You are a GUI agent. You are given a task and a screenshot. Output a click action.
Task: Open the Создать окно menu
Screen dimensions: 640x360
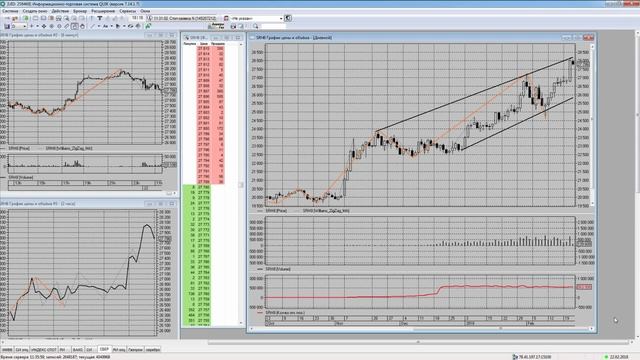35,11
